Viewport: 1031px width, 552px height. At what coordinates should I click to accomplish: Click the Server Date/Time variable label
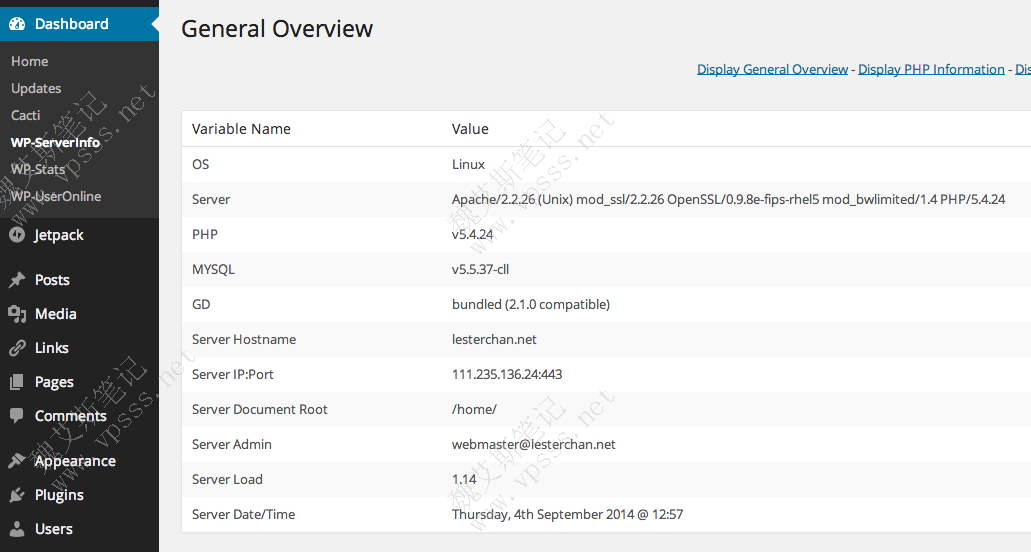(243, 515)
